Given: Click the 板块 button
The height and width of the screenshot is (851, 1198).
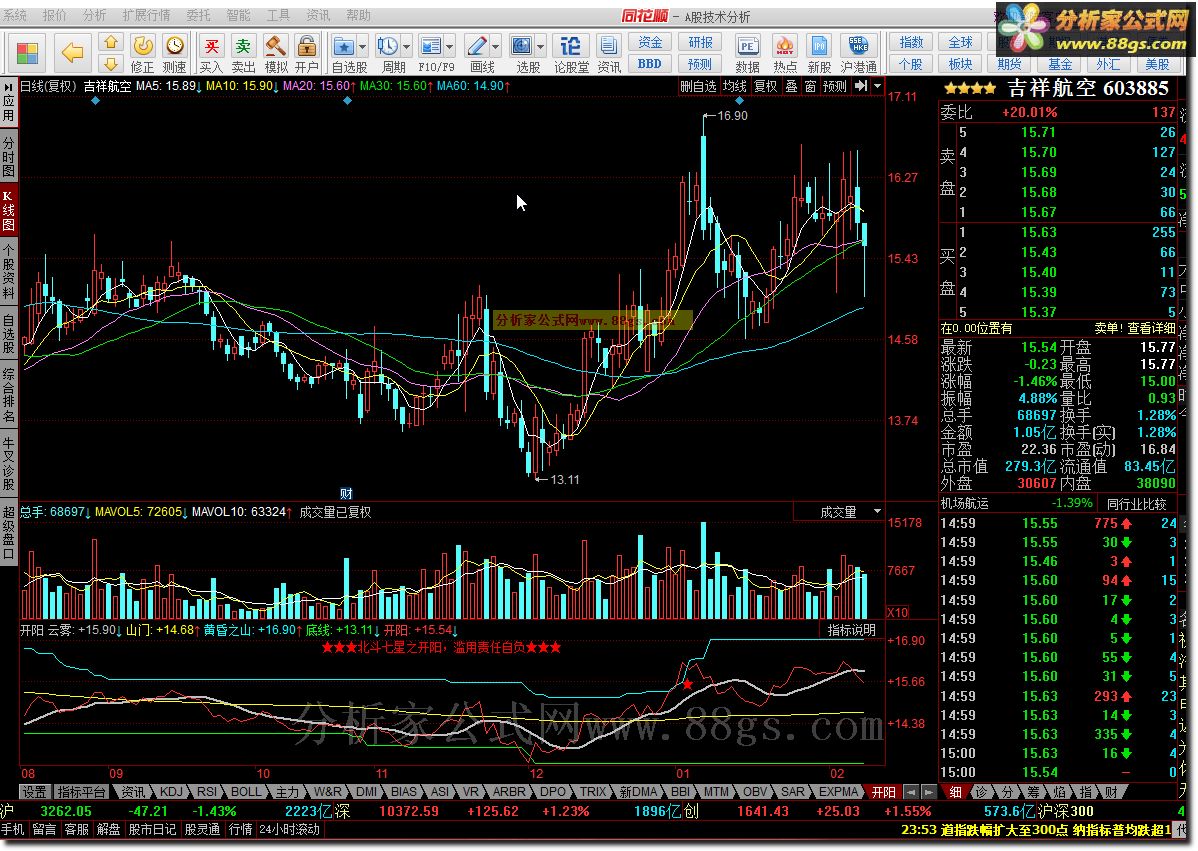Looking at the screenshot, I should tap(960, 64).
